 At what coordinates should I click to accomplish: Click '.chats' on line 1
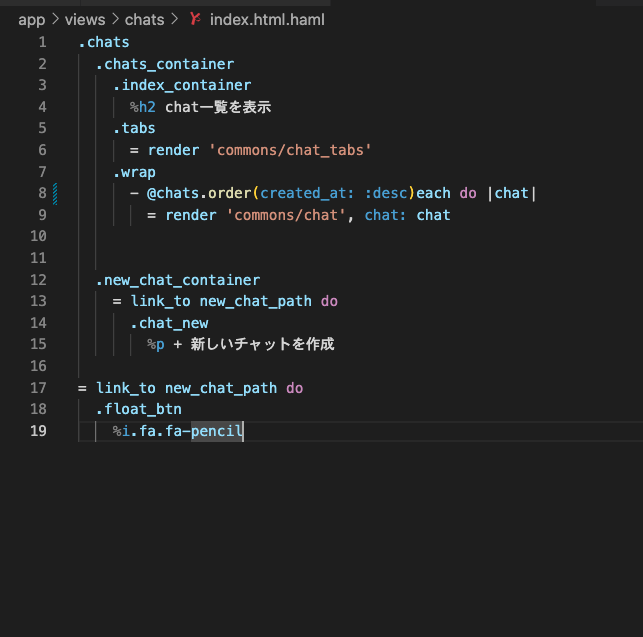[x=104, y=42]
